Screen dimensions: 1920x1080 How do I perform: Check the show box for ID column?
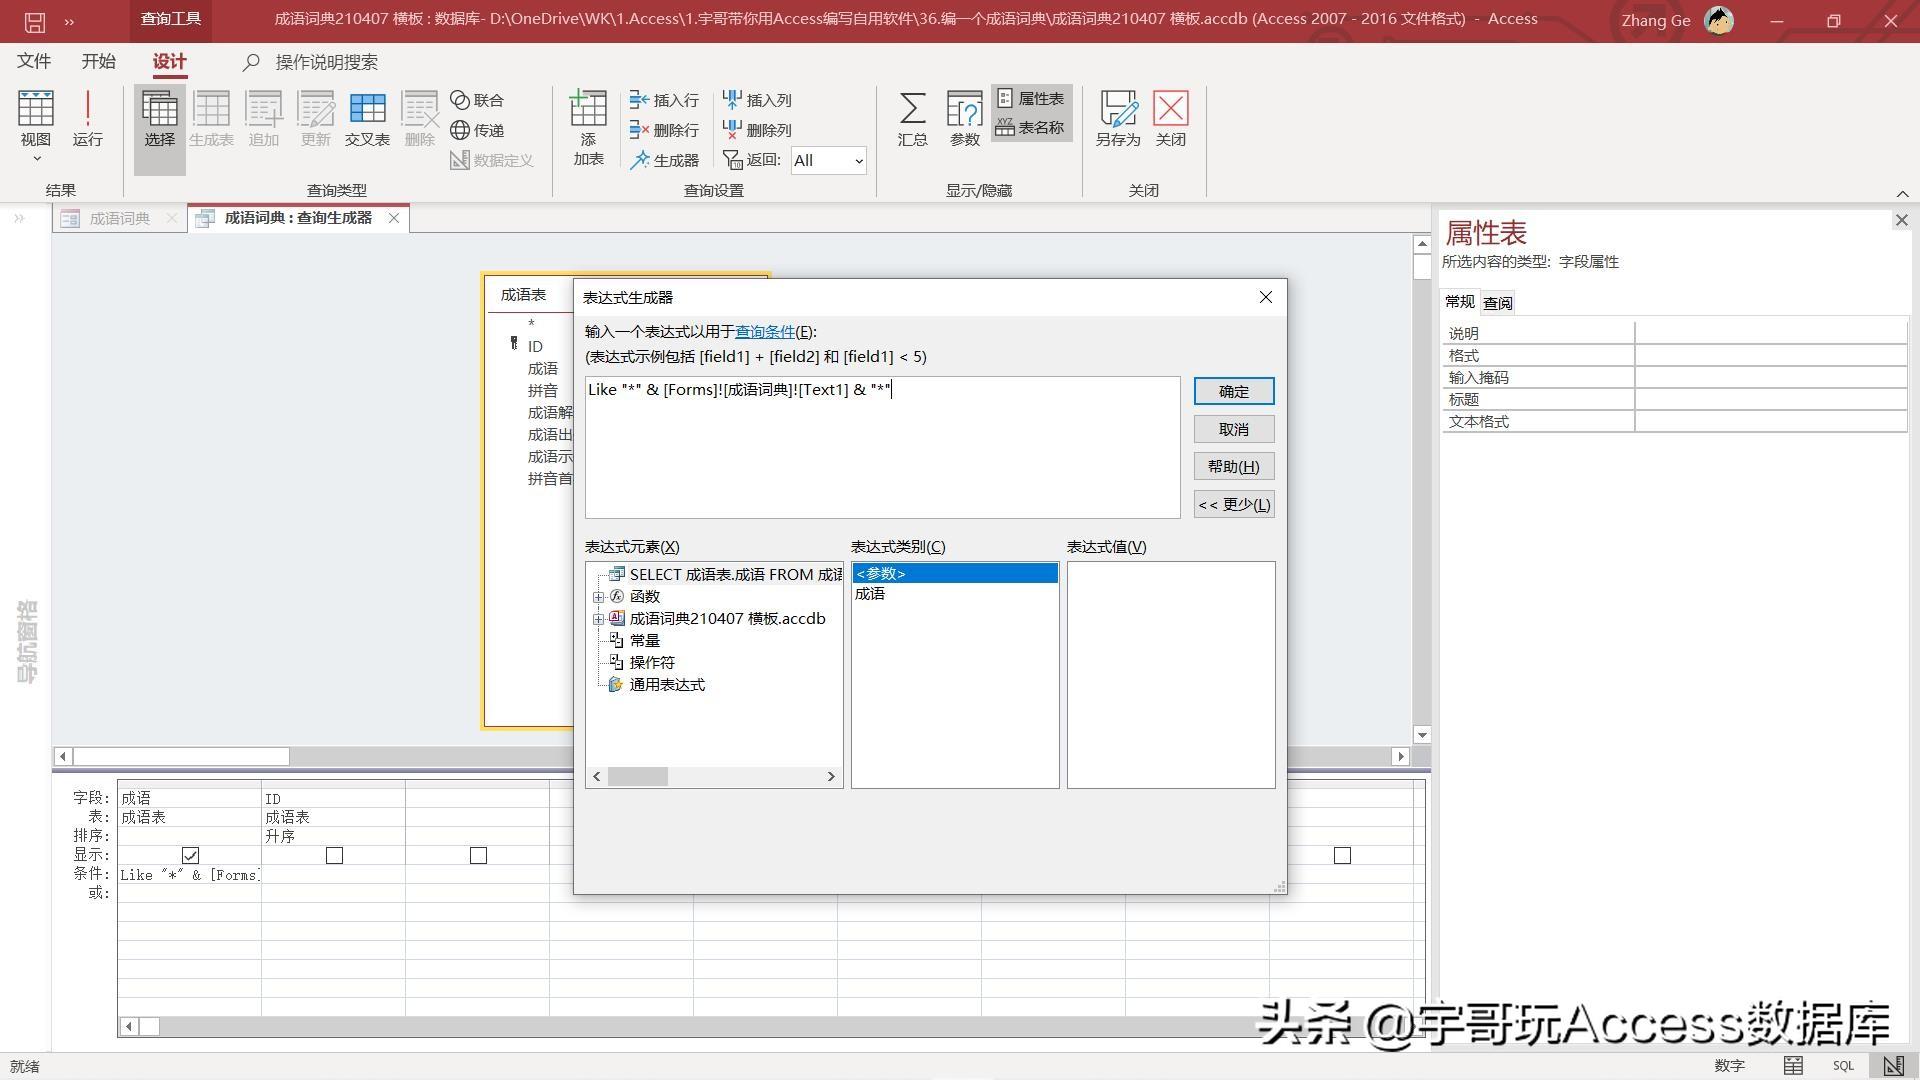[x=334, y=855]
